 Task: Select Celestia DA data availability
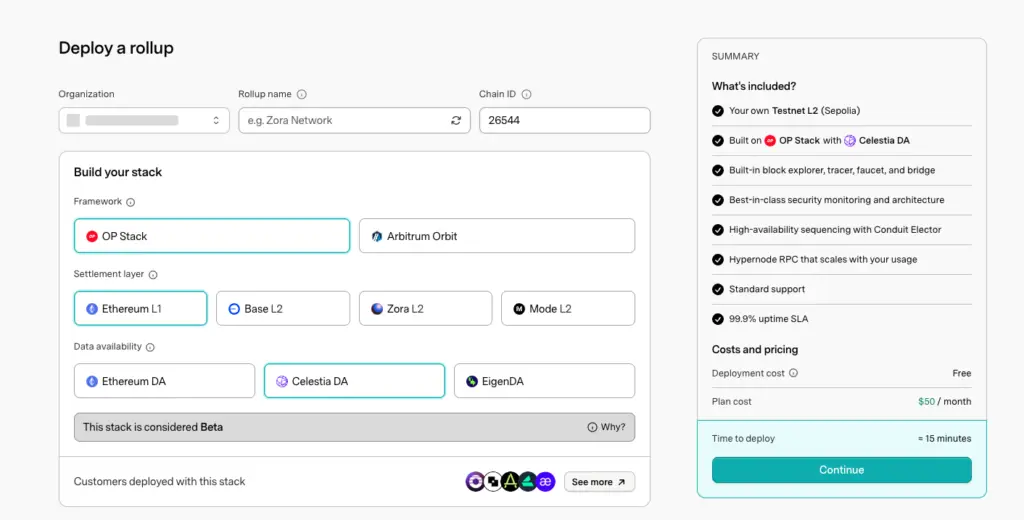(x=354, y=381)
